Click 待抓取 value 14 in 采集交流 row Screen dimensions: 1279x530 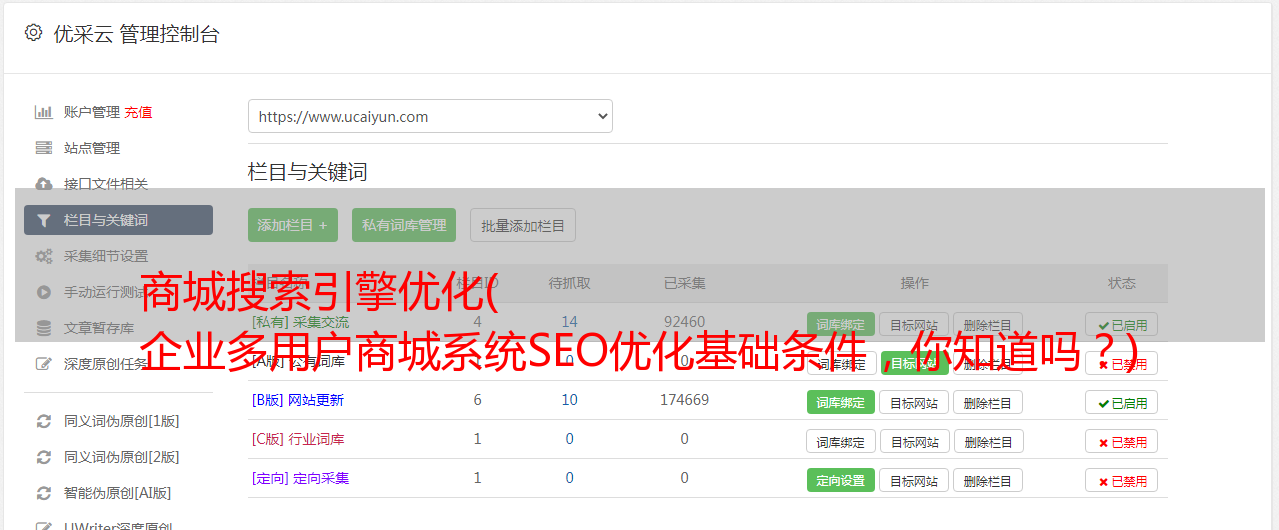click(570, 322)
